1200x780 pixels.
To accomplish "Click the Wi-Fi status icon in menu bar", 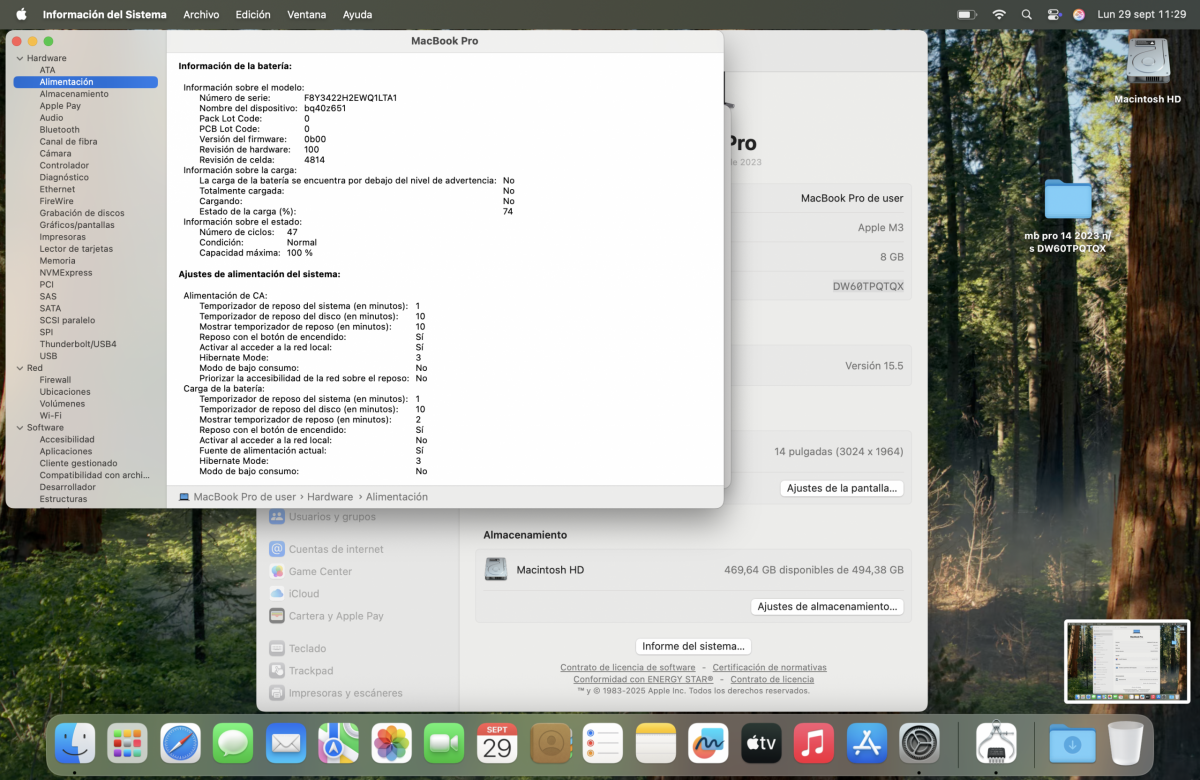I will click(x=999, y=14).
